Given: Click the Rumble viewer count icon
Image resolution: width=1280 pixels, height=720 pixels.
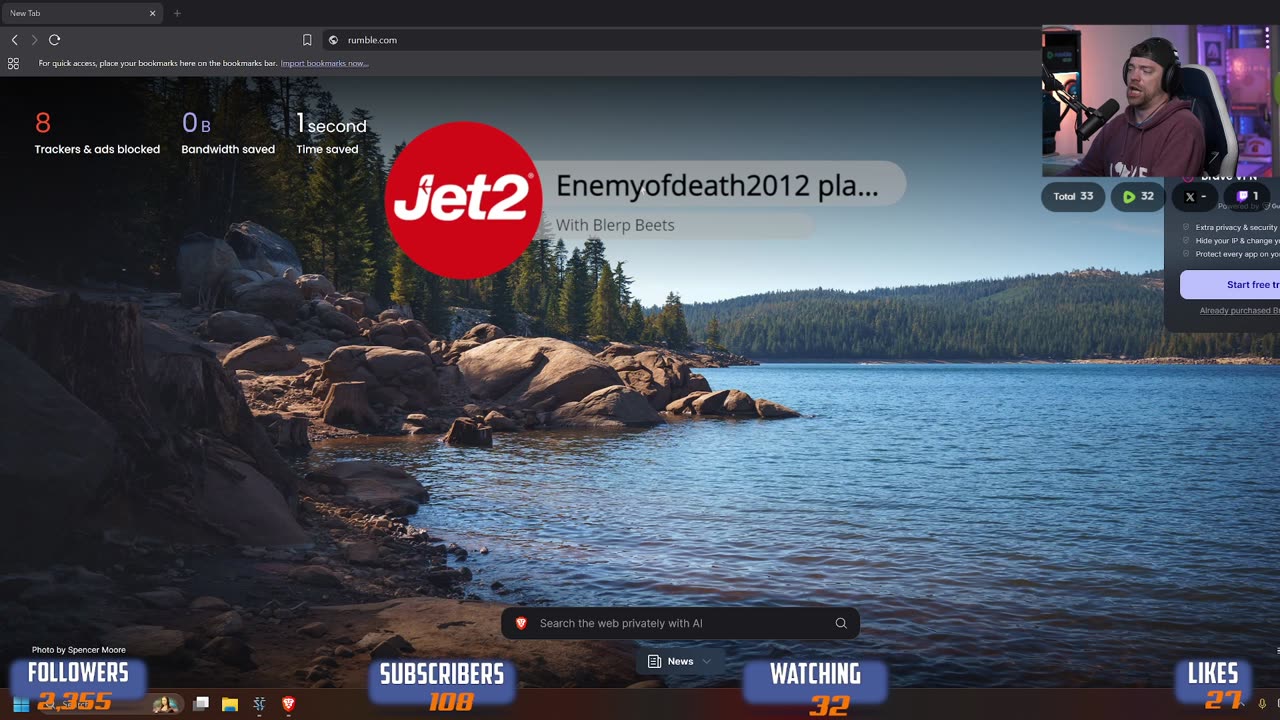Looking at the screenshot, I should click(1129, 197).
